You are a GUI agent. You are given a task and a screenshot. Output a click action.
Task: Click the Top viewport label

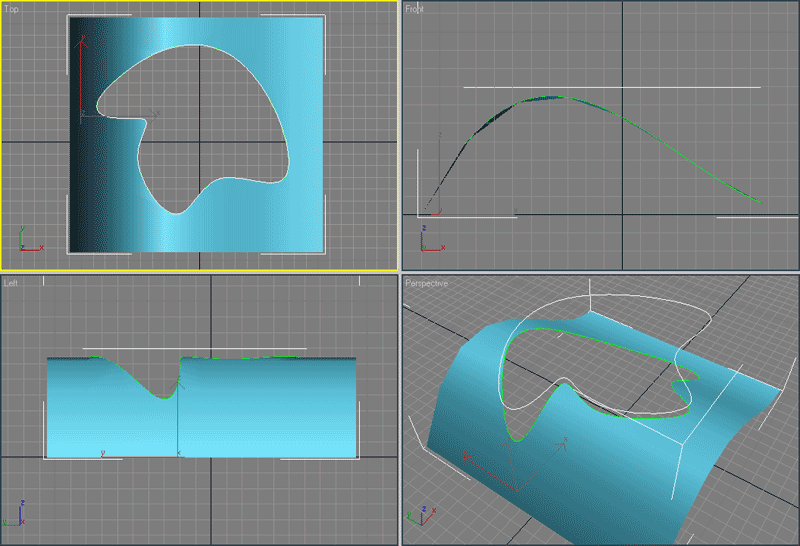(x=12, y=9)
